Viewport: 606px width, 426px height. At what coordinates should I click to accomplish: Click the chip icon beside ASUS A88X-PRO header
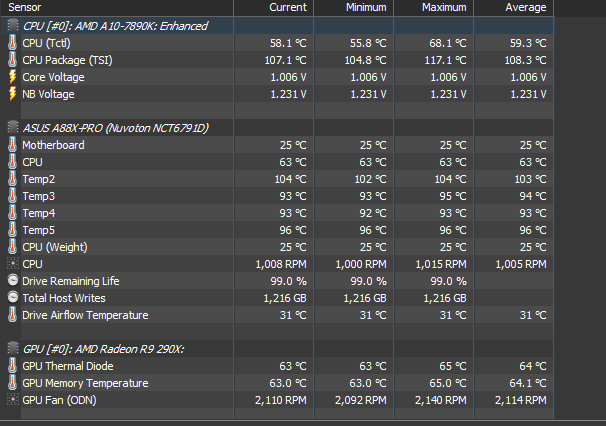13,128
